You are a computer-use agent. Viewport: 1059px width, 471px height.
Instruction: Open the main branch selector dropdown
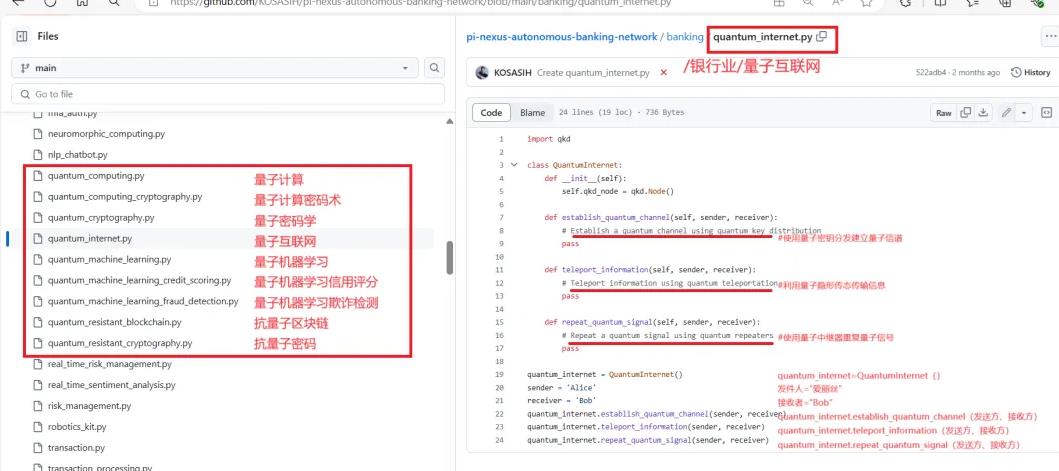pyautogui.click(x=215, y=68)
